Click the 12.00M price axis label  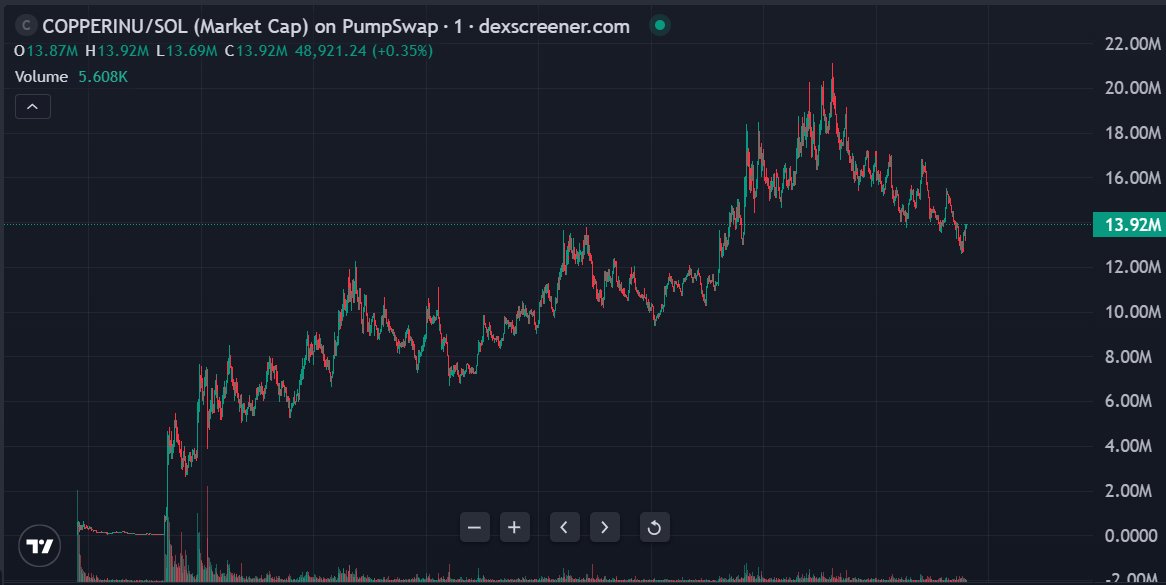pos(1133,267)
